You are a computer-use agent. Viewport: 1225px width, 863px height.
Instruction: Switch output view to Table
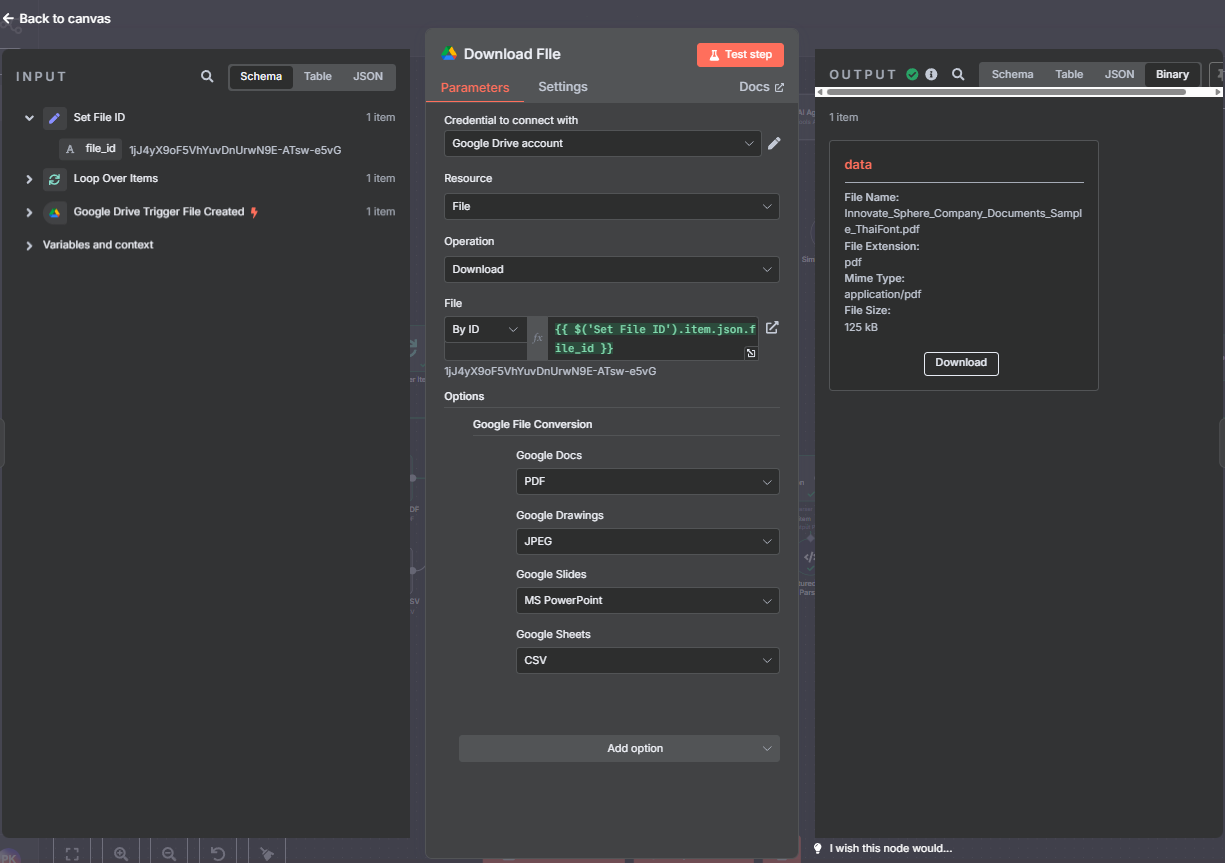[1069, 75]
